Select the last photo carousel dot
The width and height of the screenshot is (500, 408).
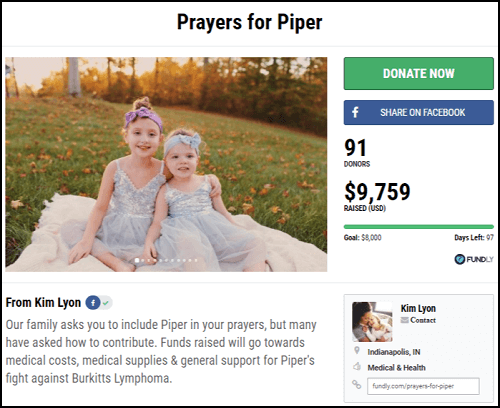tap(196, 260)
